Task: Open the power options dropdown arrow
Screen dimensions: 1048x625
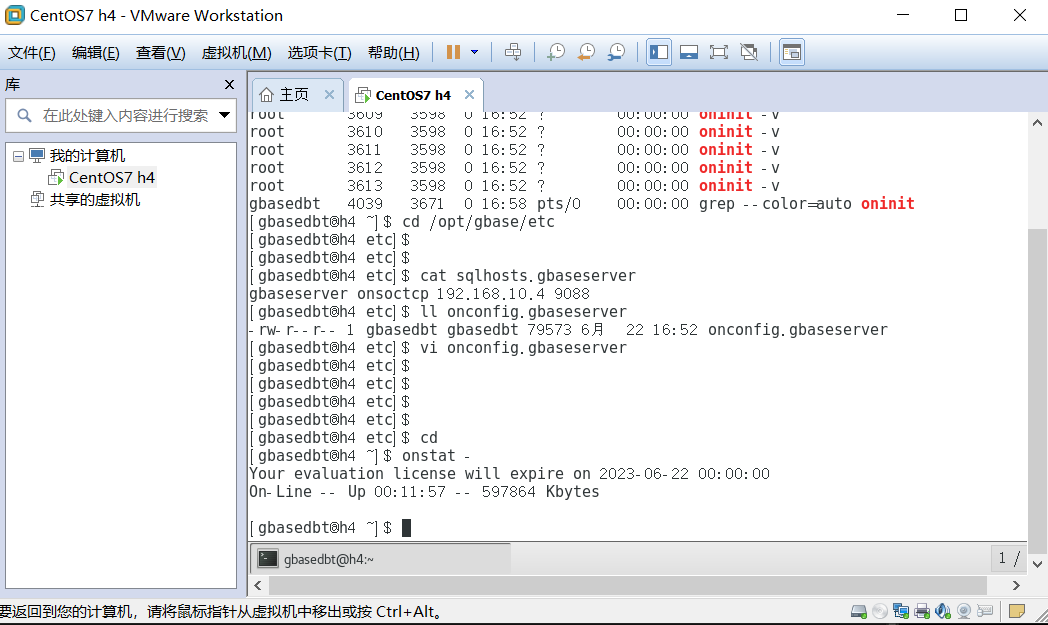Action: coord(475,52)
